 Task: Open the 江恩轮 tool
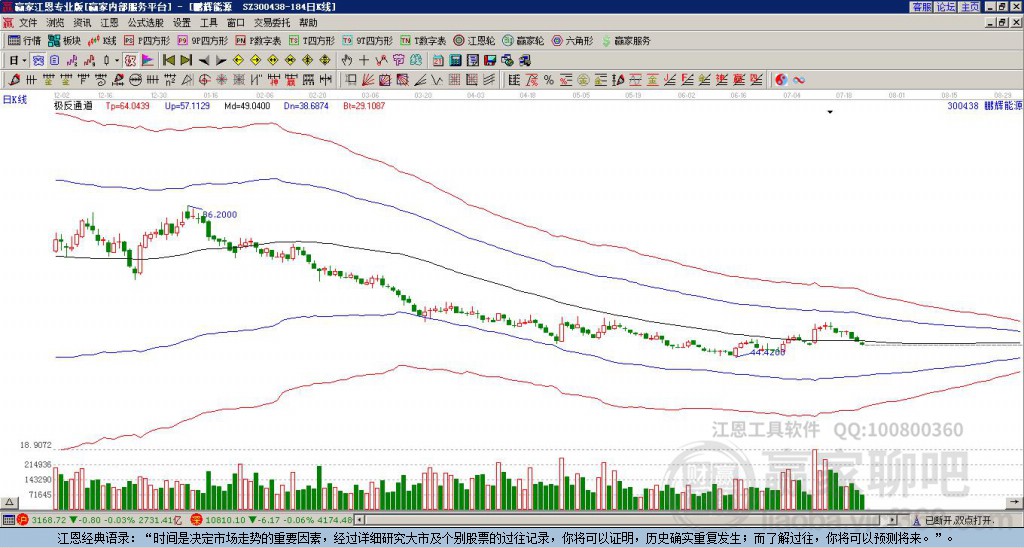coord(474,40)
